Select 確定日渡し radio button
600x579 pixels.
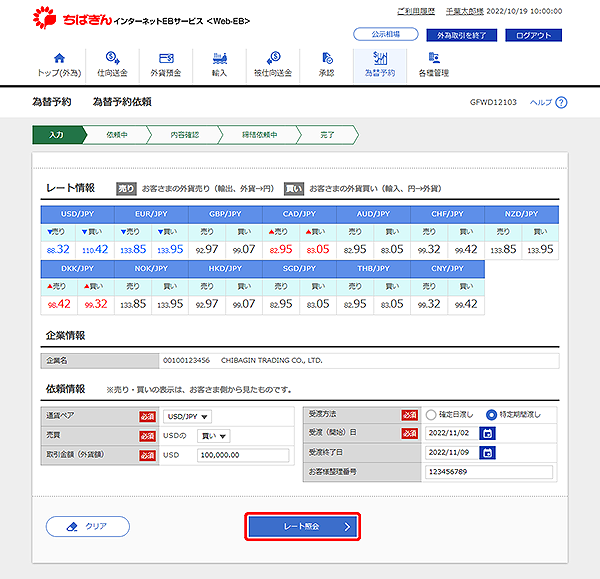coord(431,414)
